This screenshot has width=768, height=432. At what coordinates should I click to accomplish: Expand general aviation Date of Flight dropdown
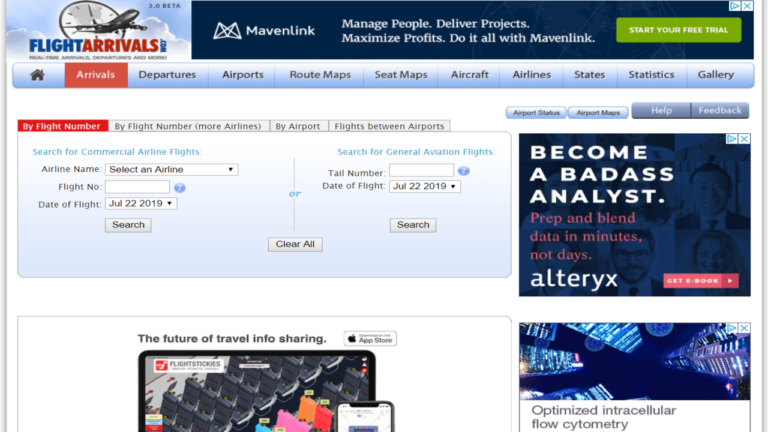pyautogui.click(x=425, y=186)
